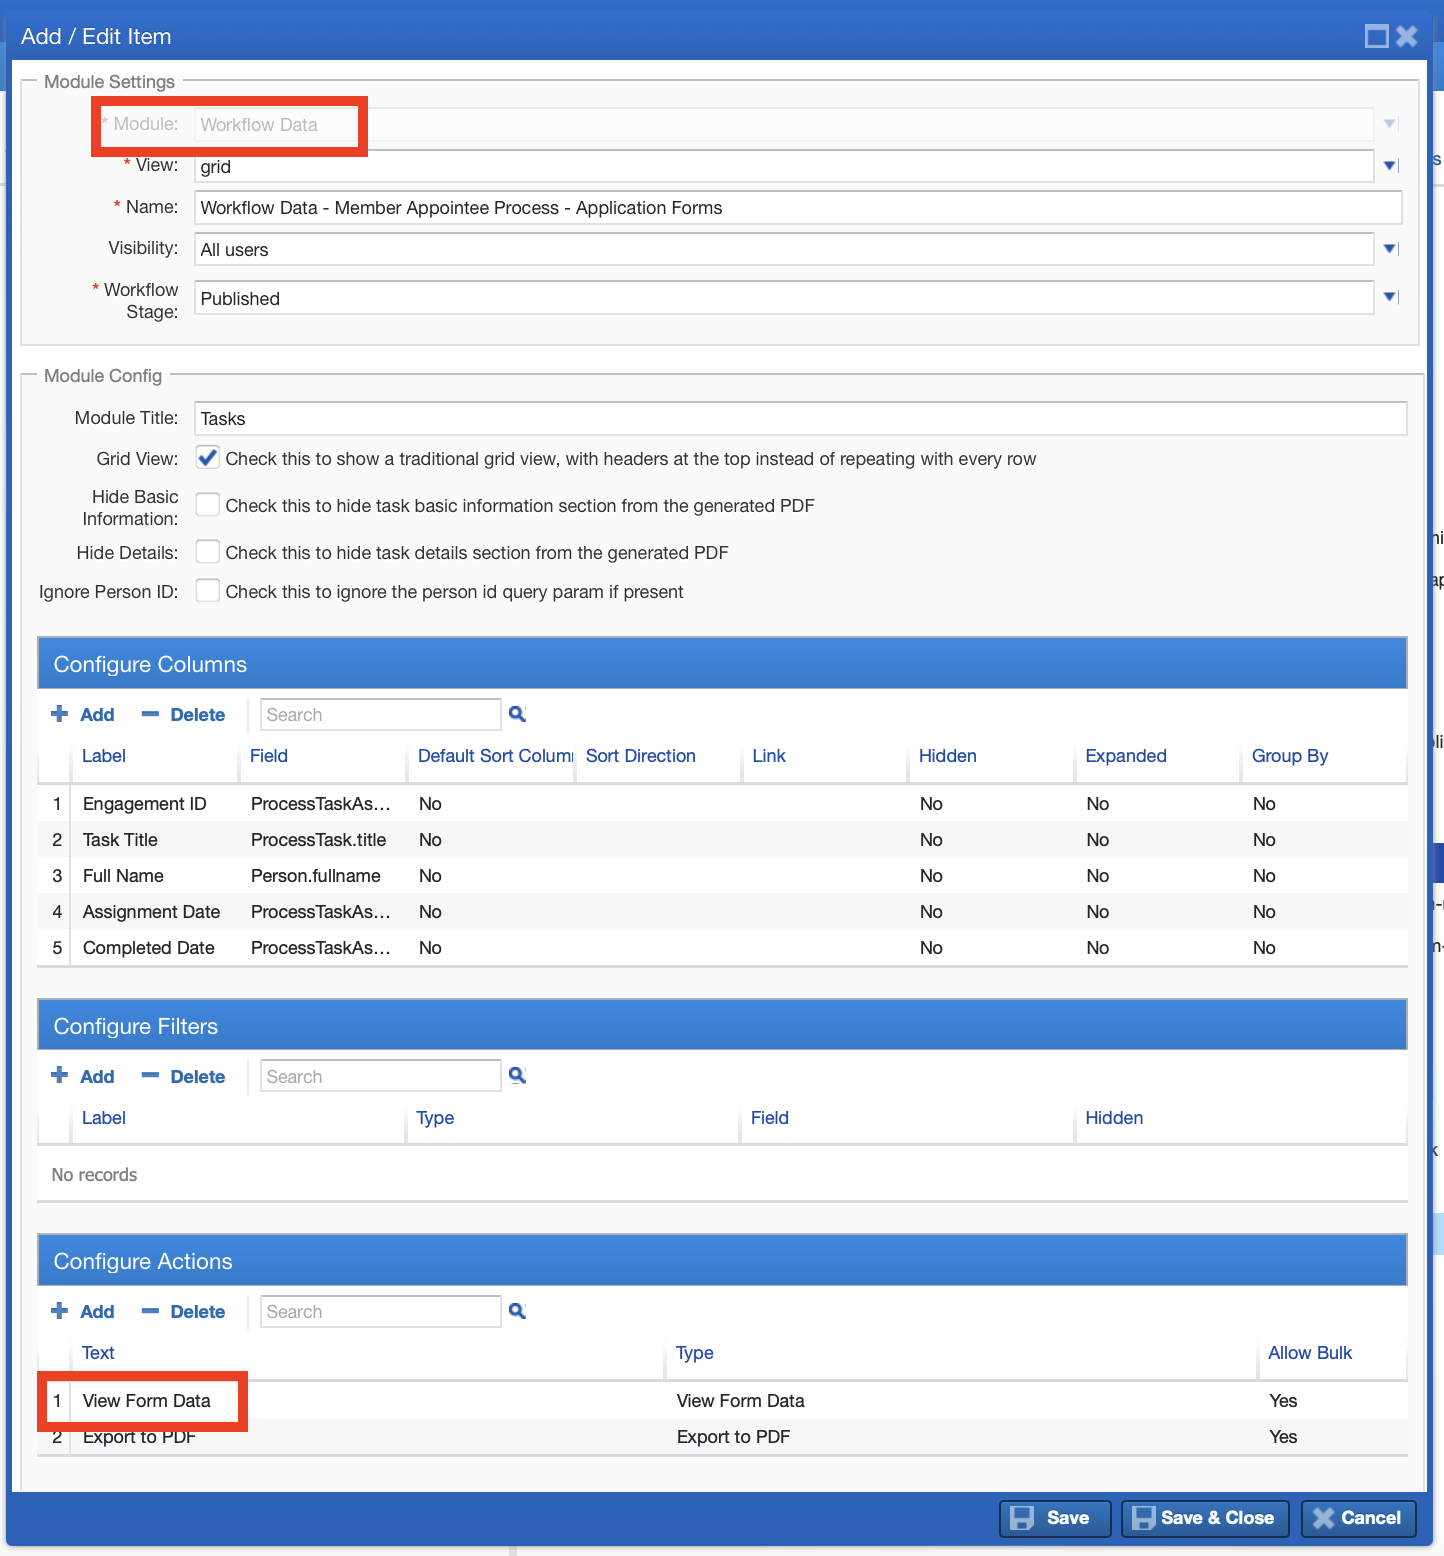Screen dimensions: 1444x1556
Task: Click the Name input field
Action: (x=798, y=208)
